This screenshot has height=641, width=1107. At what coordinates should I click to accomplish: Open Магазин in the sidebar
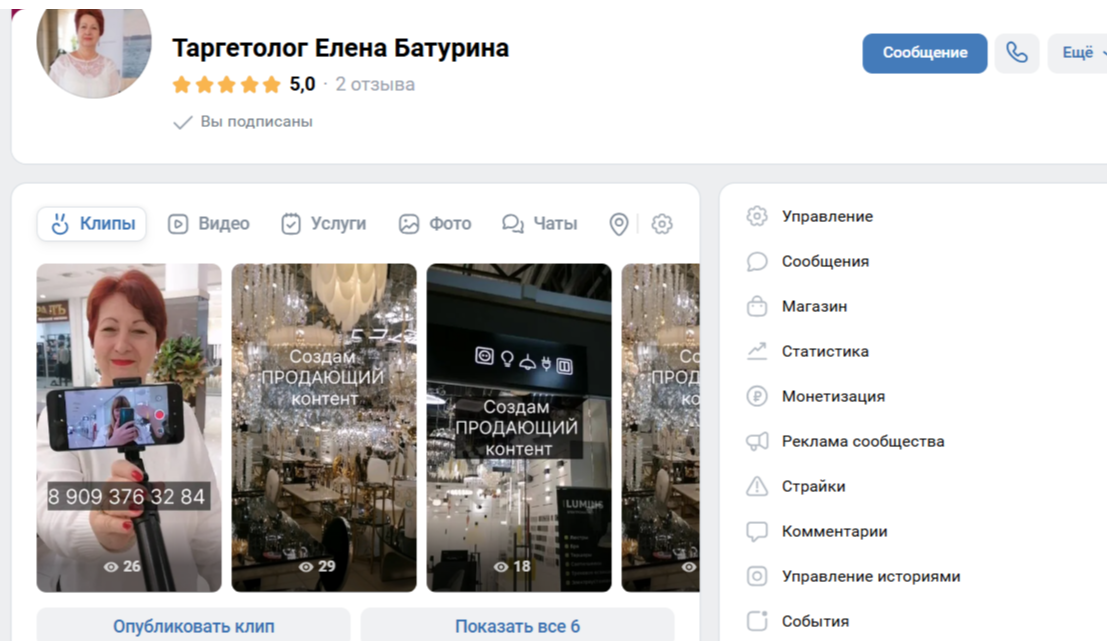click(813, 306)
